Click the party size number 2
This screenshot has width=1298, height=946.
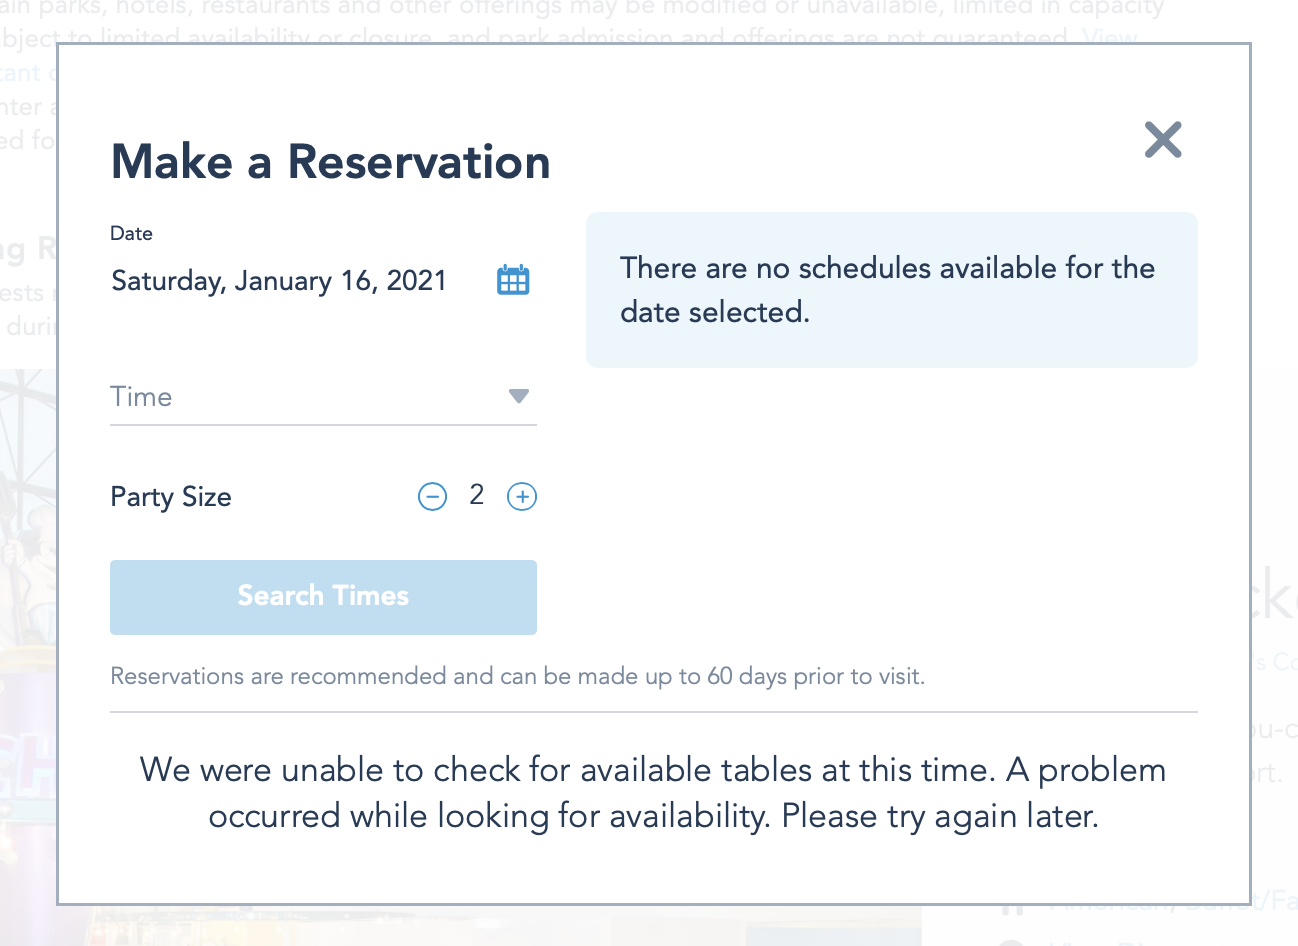(477, 495)
